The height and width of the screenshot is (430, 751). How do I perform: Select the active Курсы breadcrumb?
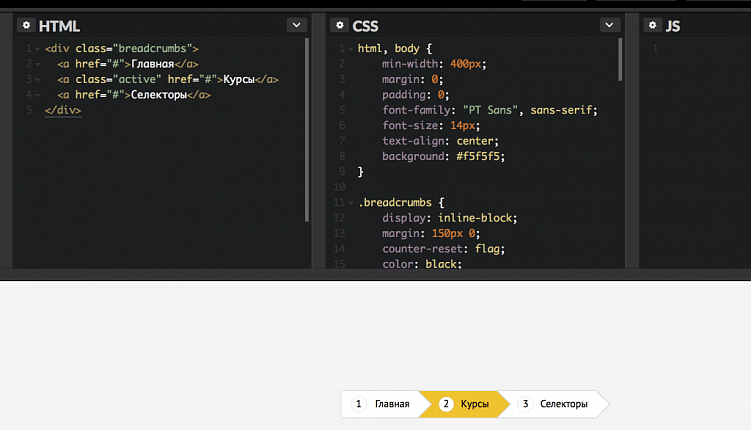coord(474,405)
